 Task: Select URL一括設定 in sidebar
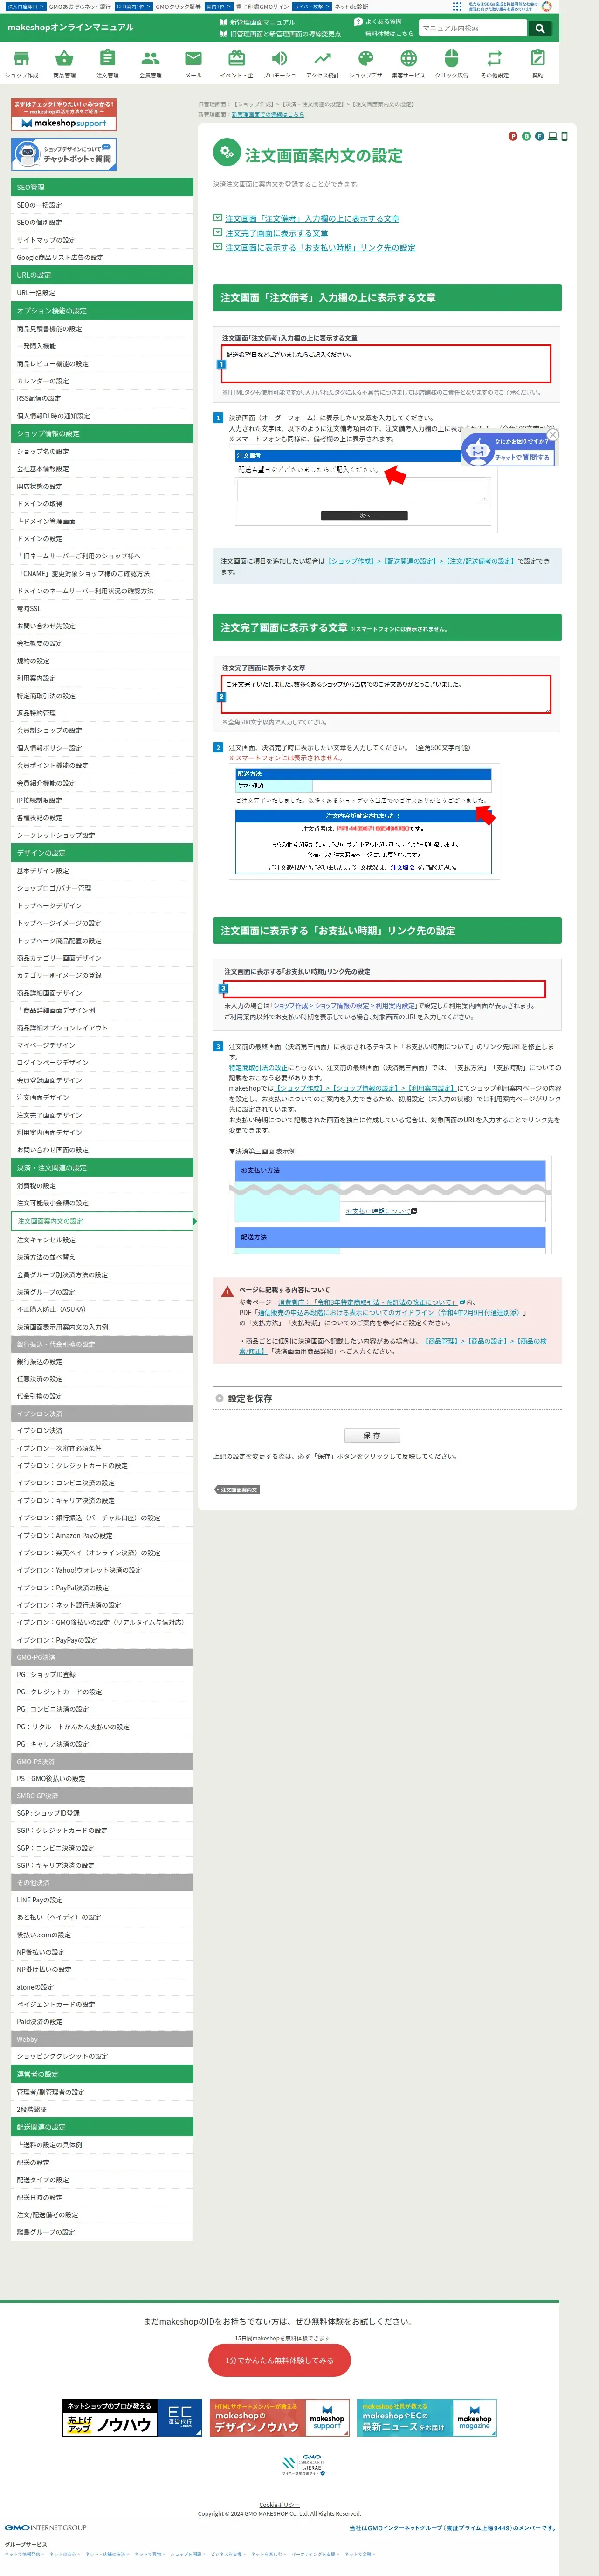click(x=102, y=293)
